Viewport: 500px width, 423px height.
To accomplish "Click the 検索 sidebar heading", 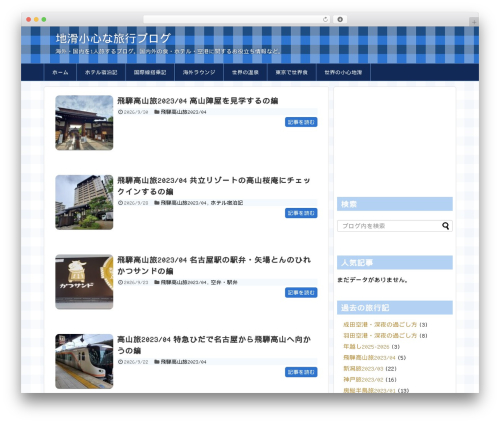I will point(395,204).
